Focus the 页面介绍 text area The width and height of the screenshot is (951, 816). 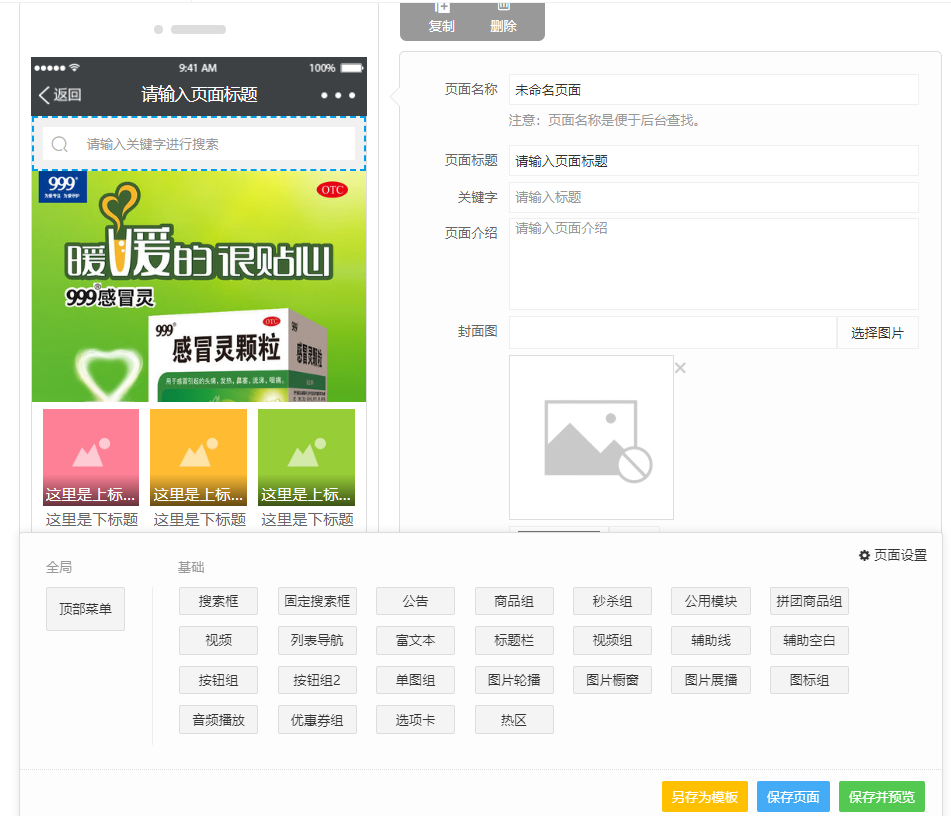click(x=714, y=264)
